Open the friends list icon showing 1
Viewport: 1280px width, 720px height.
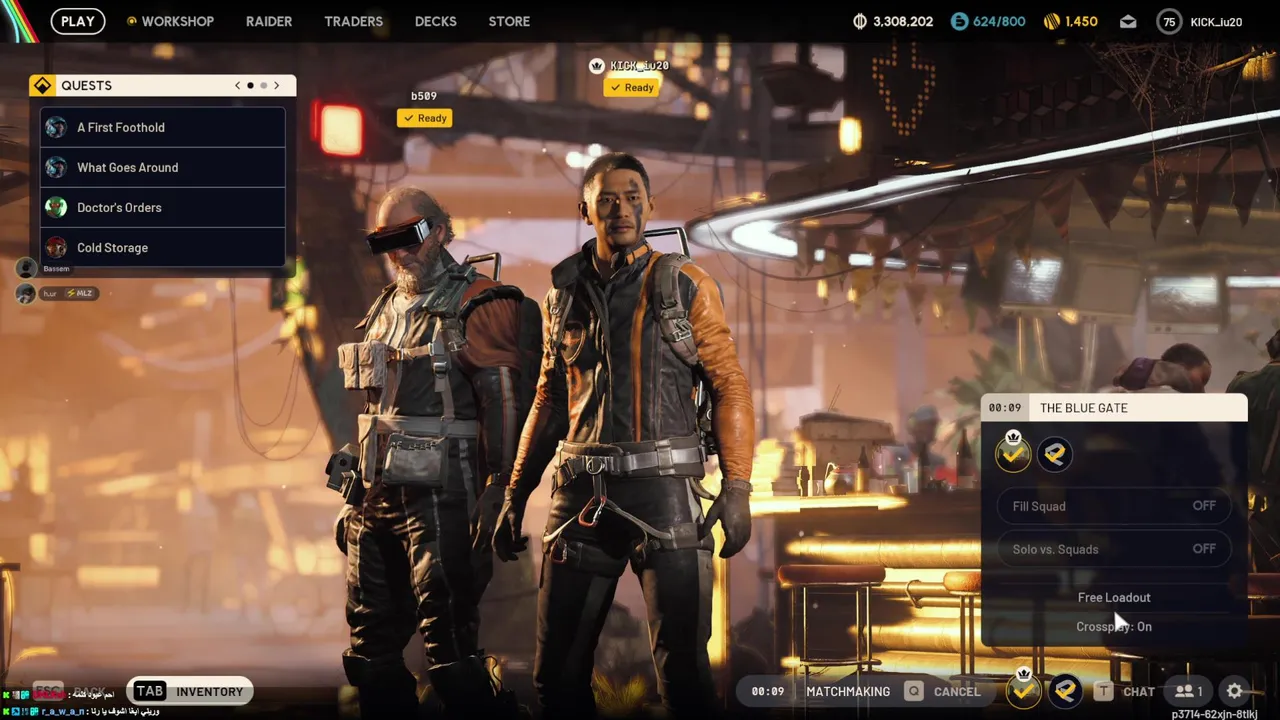click(1188, 691)
